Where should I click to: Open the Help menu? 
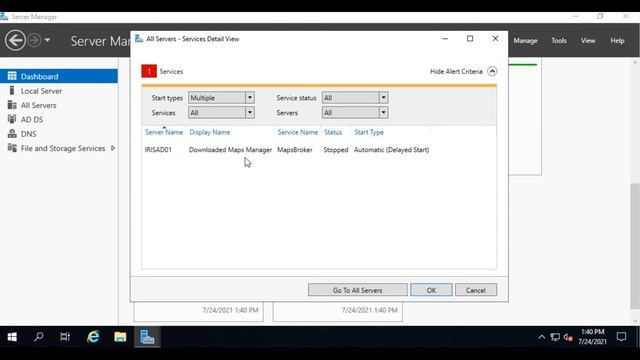[x=617, y=40]
